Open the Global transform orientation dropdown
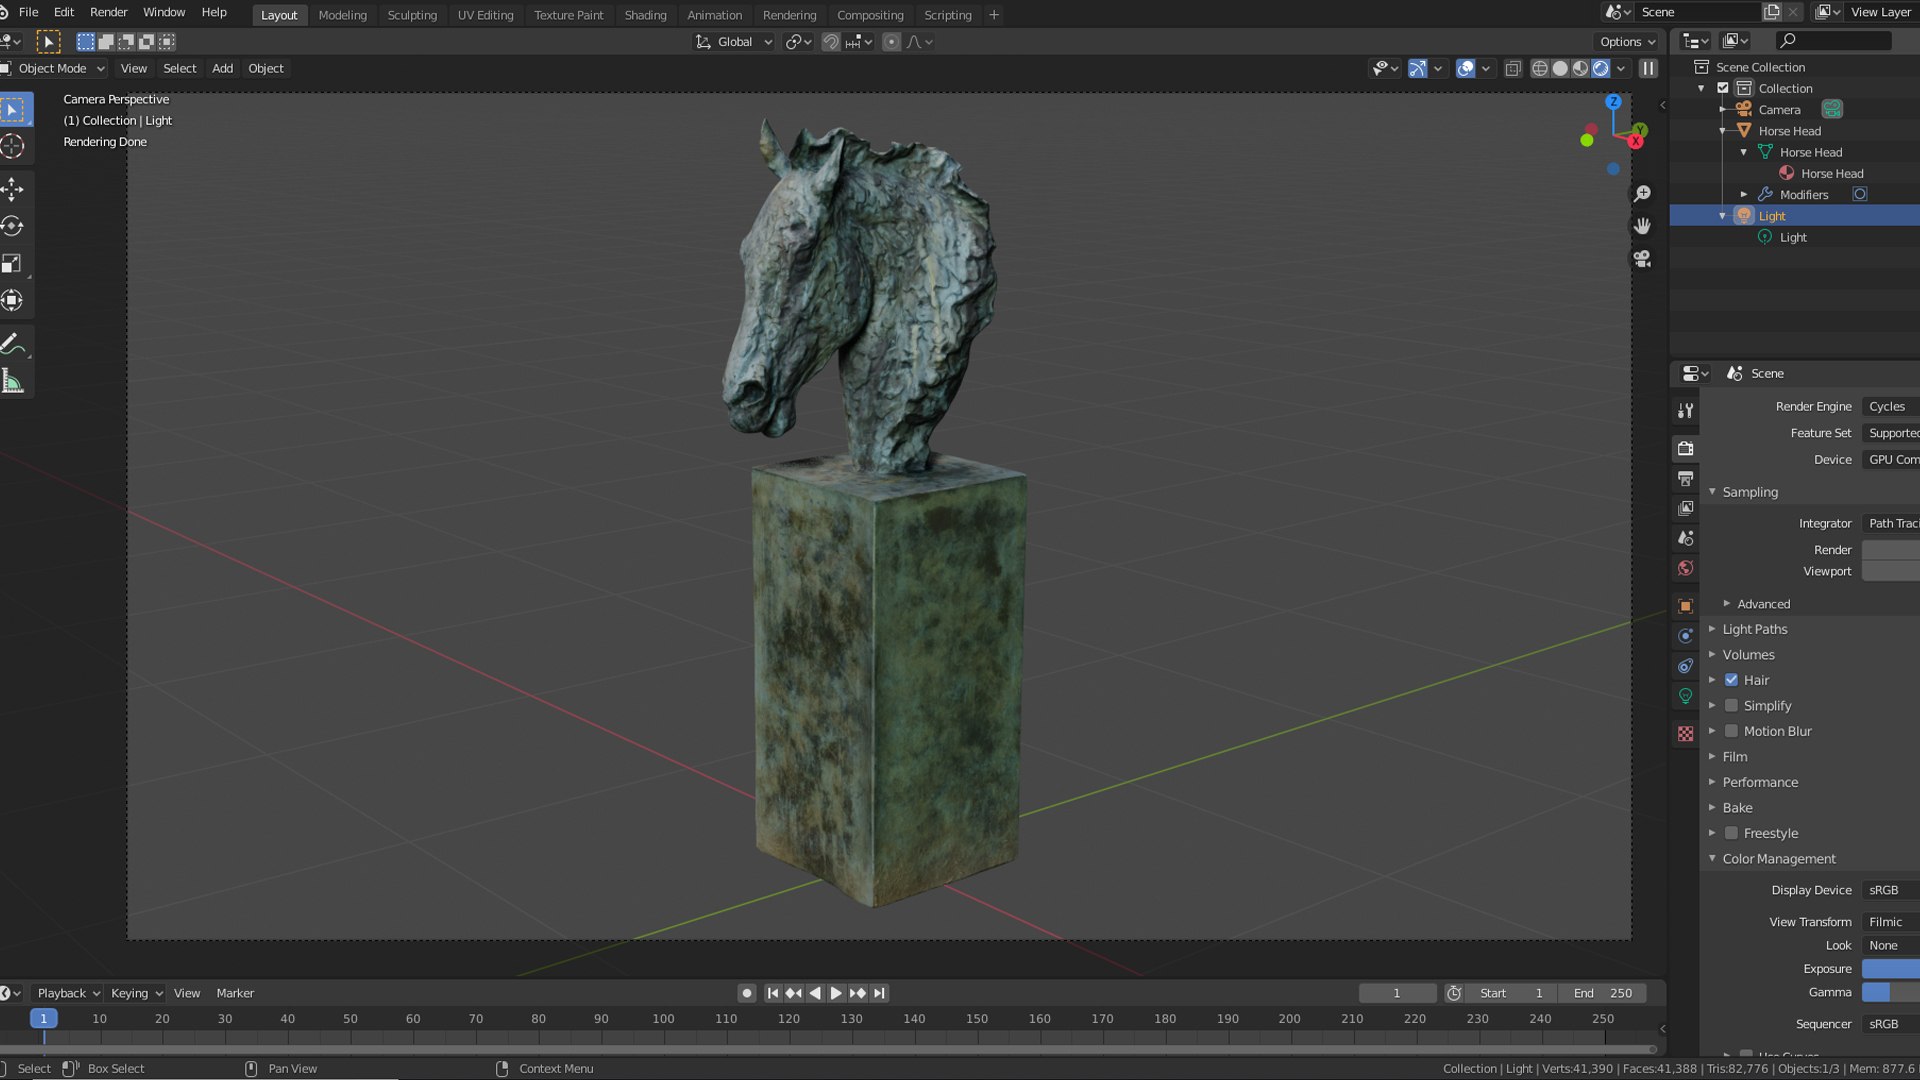The width and height of the screenshot is (1920, 1080). pos(735,42)
